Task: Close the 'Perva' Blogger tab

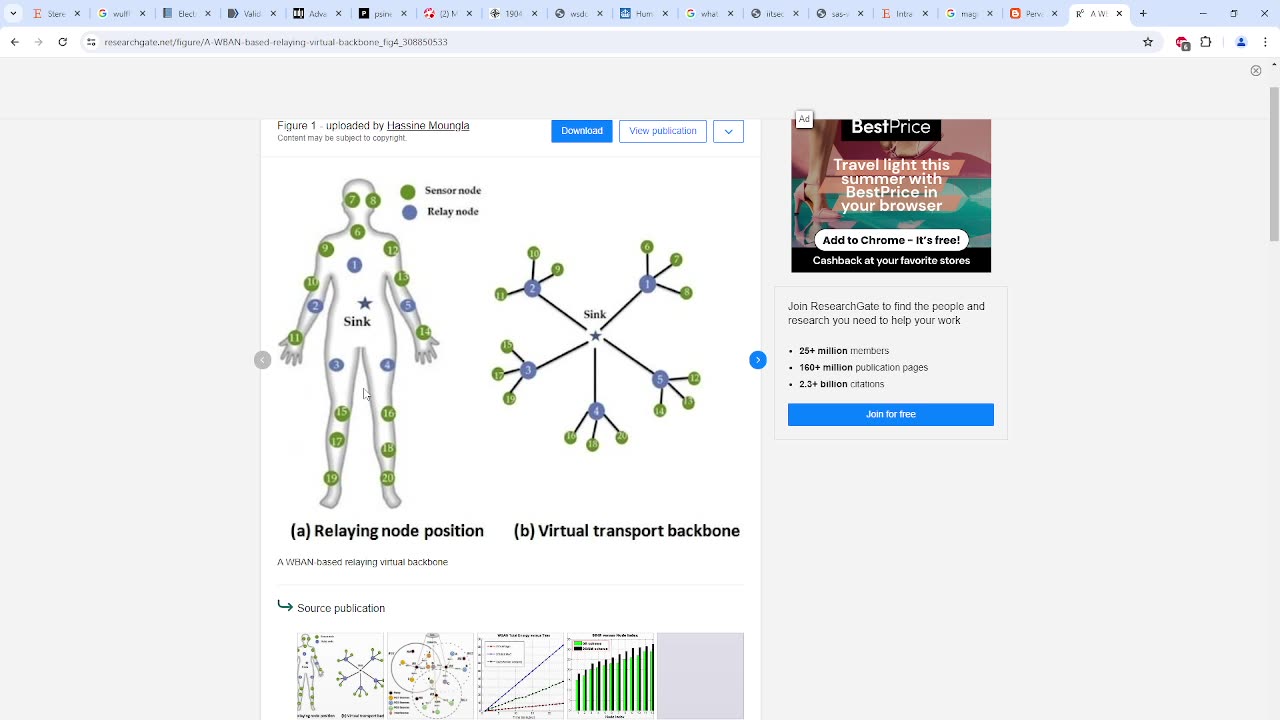Action: 1053,14
